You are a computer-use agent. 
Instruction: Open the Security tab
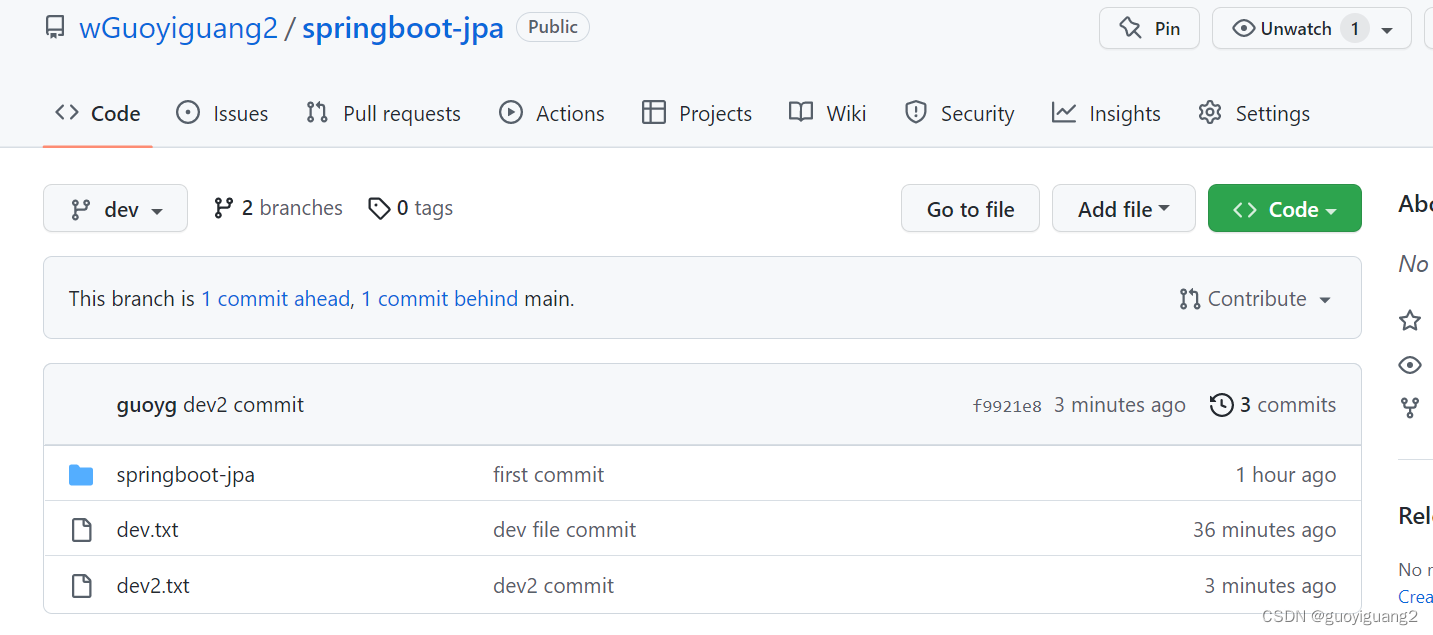(959, 113)
